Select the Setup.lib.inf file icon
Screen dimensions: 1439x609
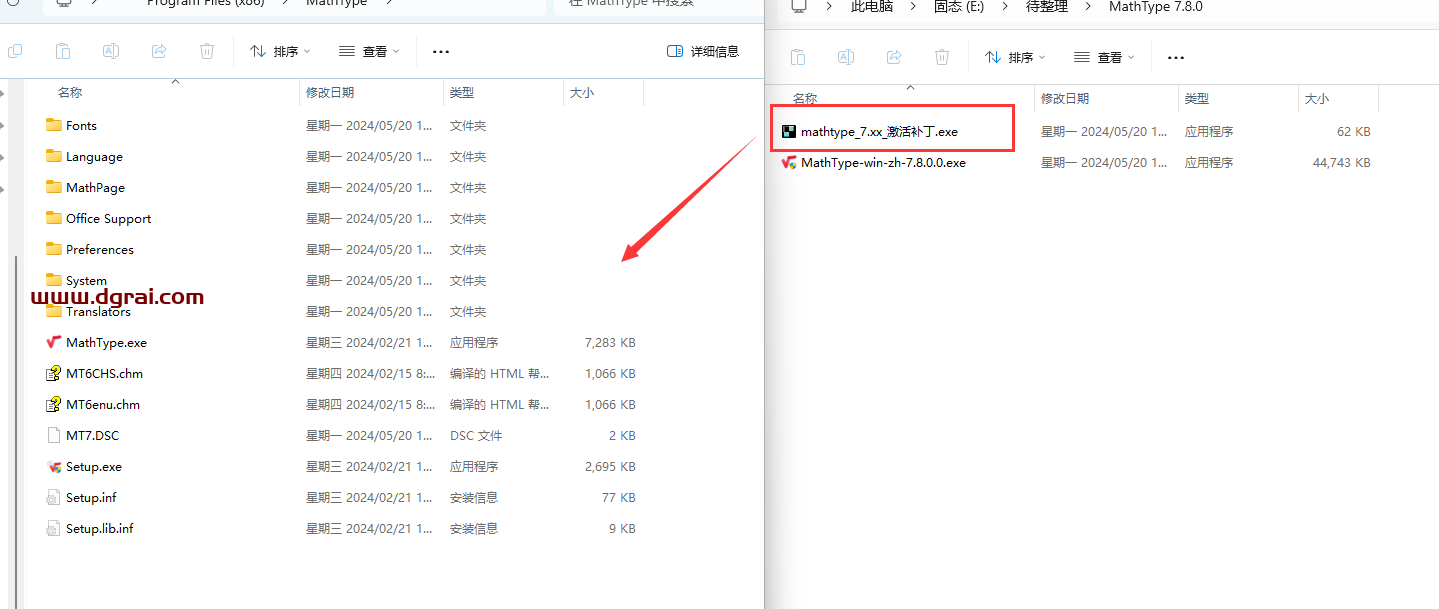[54, 528]
